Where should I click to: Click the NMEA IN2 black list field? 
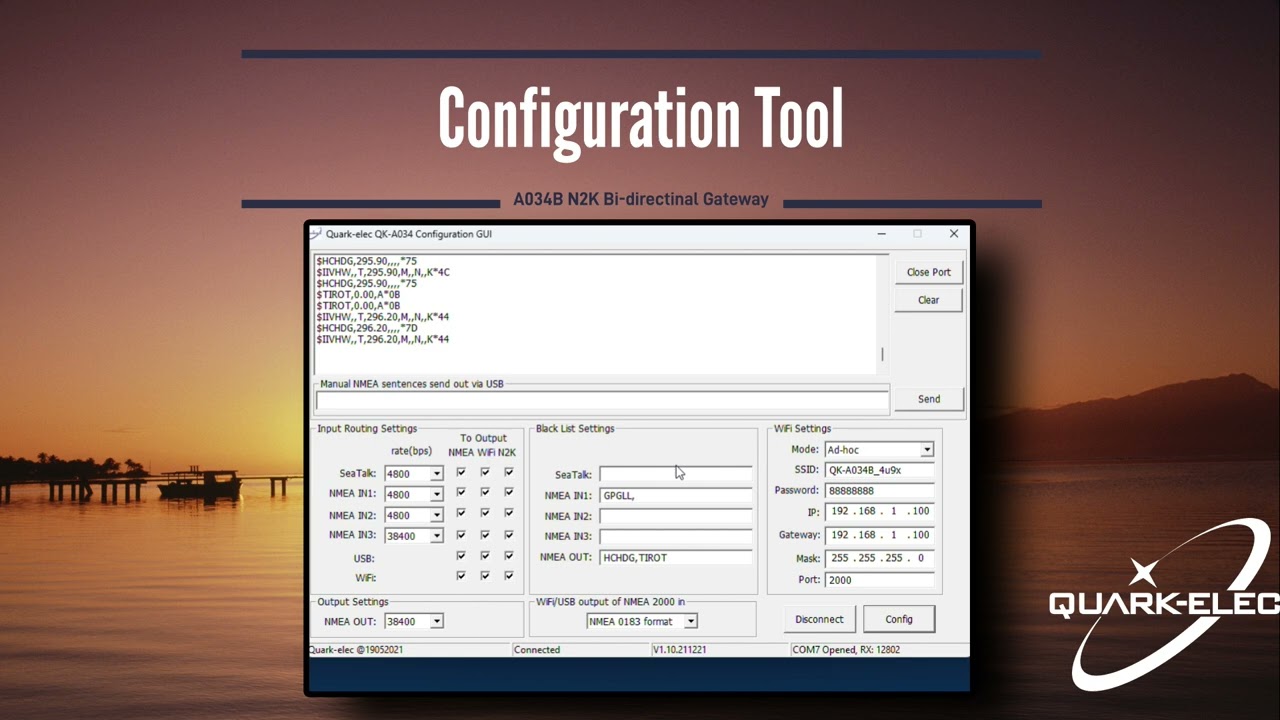pyautogui.click(x=676, y=516)
